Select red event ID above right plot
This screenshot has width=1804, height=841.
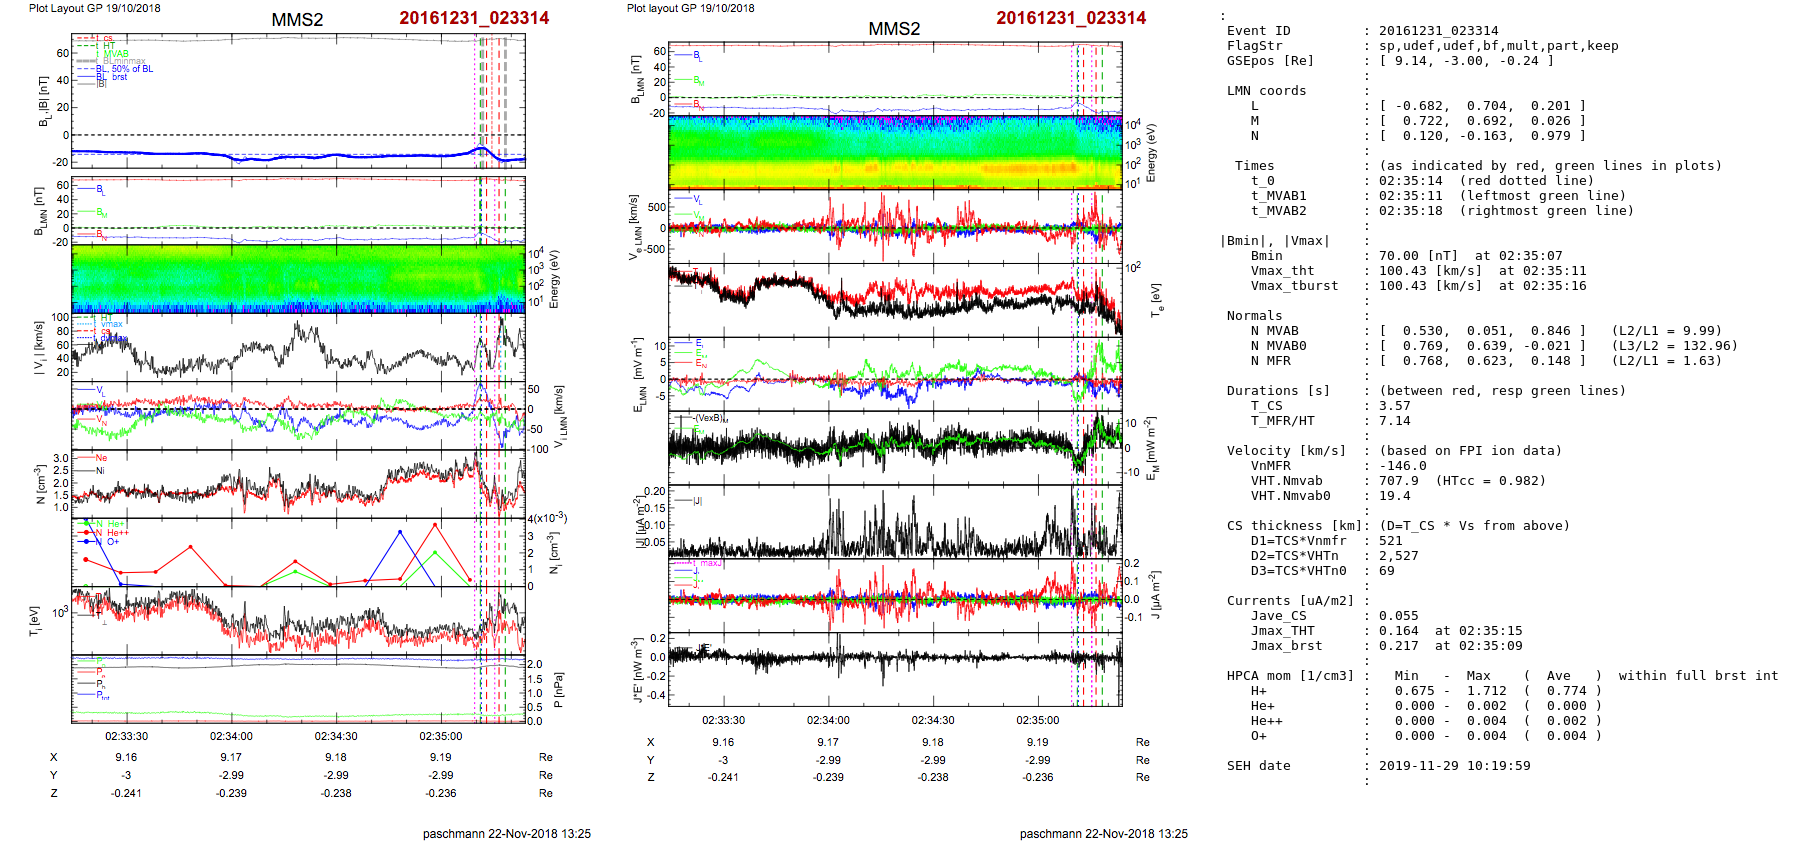(x=1071, y=18)
